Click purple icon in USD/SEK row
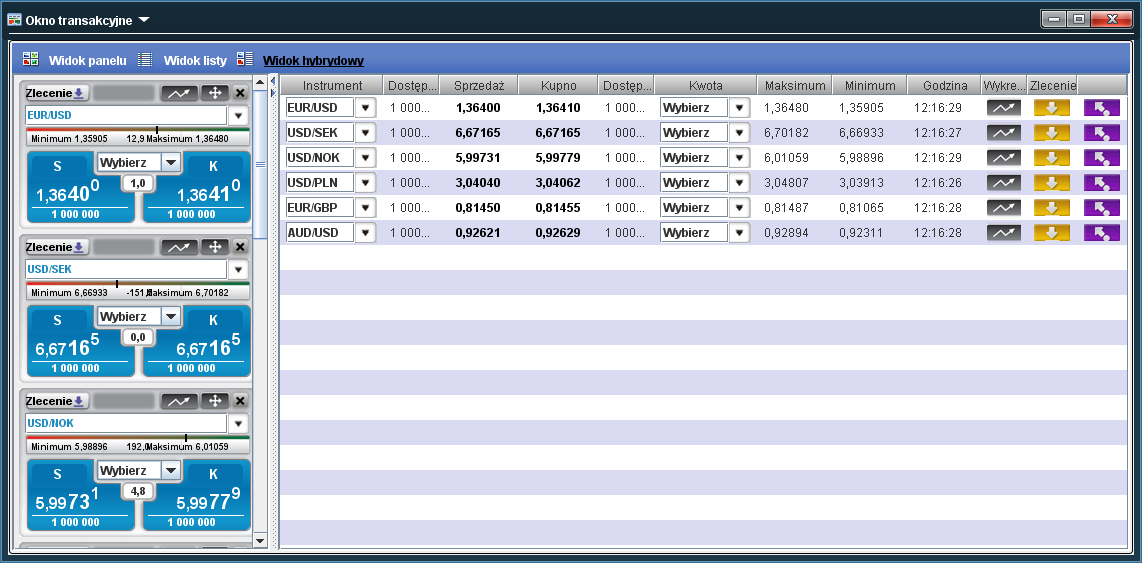The image size is (1142, 563). pos(1102,133)
